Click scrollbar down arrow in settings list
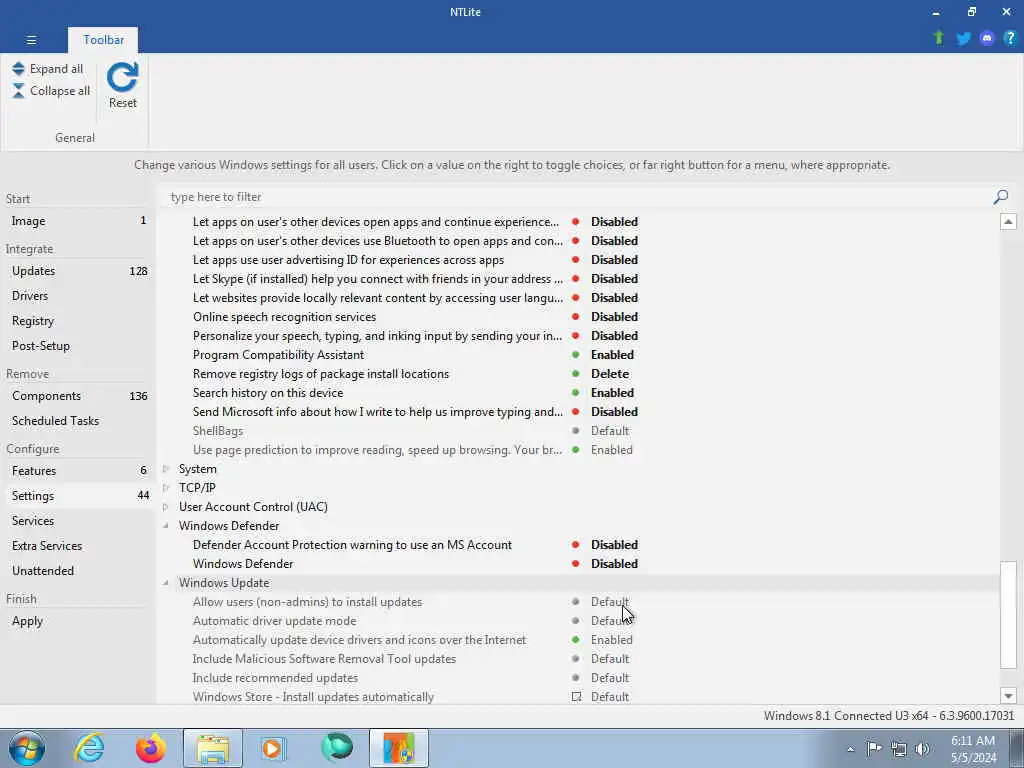The image size is (1024, 768). 1008,696
